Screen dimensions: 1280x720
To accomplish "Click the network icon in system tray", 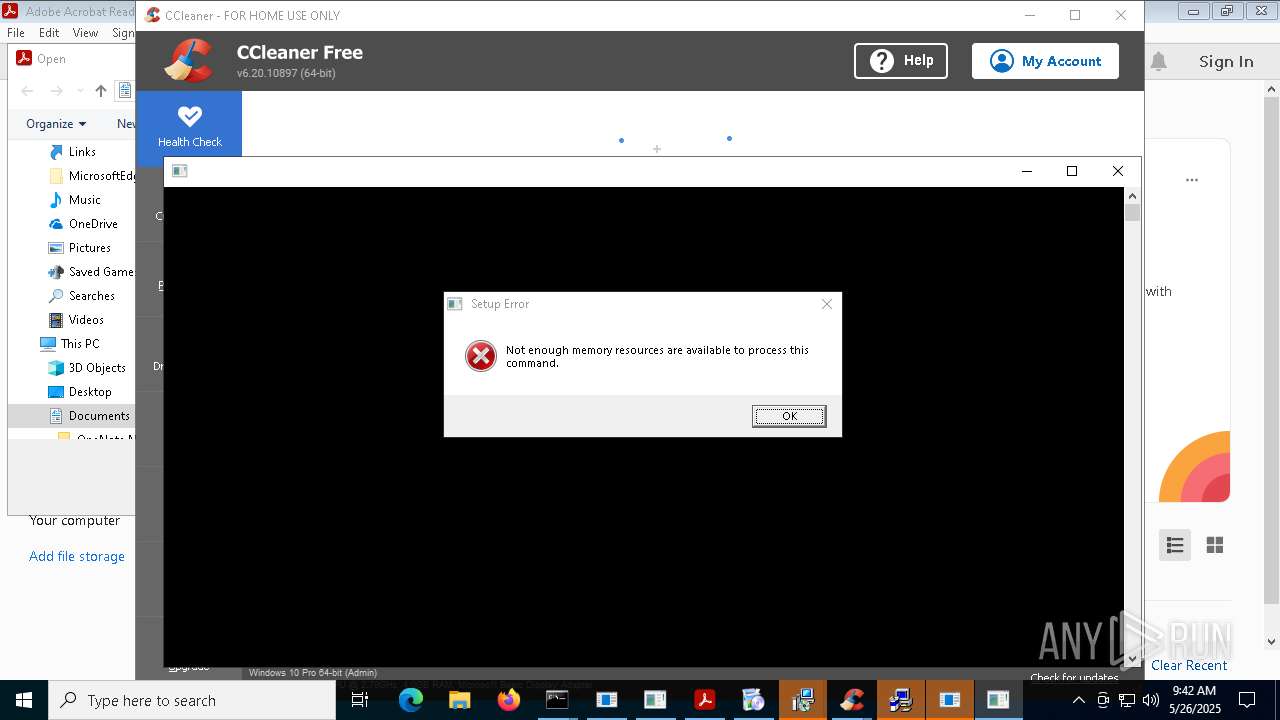I will [1126, 700].
